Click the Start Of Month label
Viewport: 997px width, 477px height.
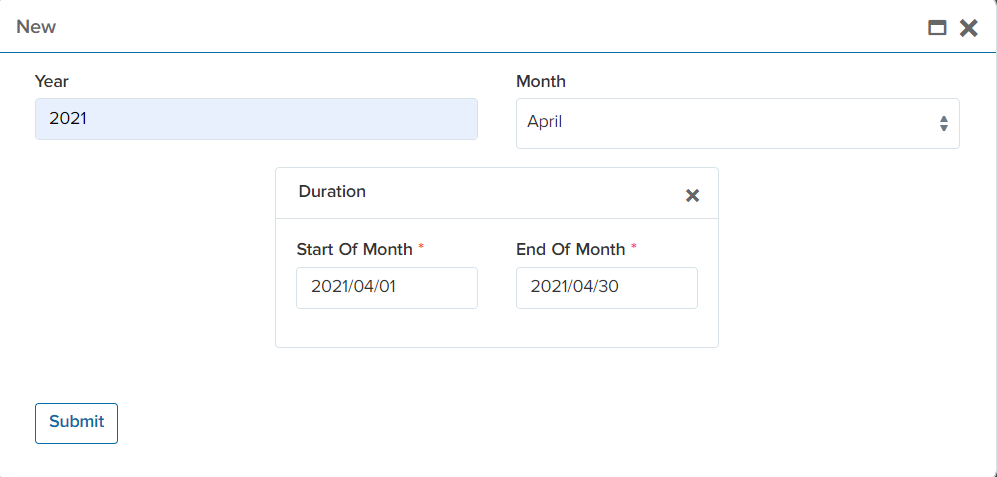coord(354,249)
